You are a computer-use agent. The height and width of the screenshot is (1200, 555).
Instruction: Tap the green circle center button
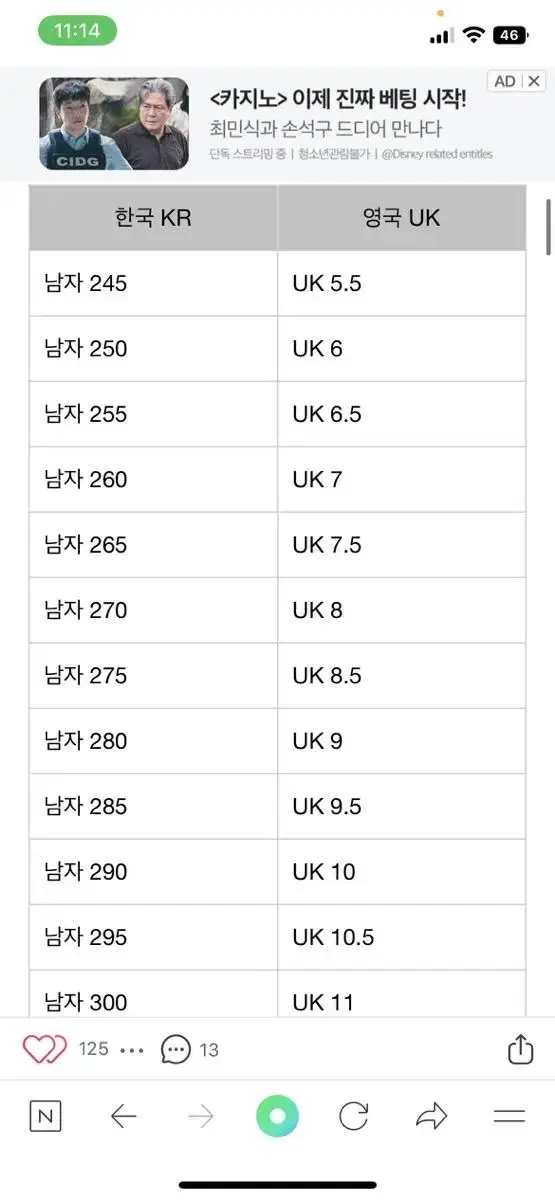pyautogui.click(x=277, y=1116)
